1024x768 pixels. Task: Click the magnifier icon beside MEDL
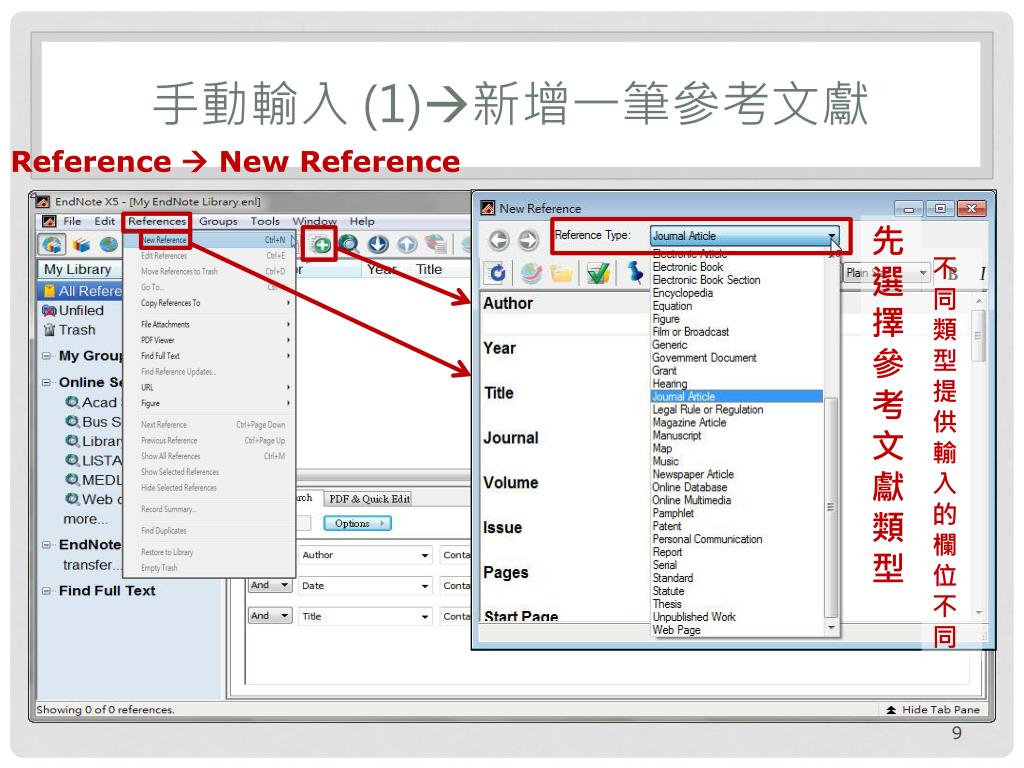pos(72,480)
